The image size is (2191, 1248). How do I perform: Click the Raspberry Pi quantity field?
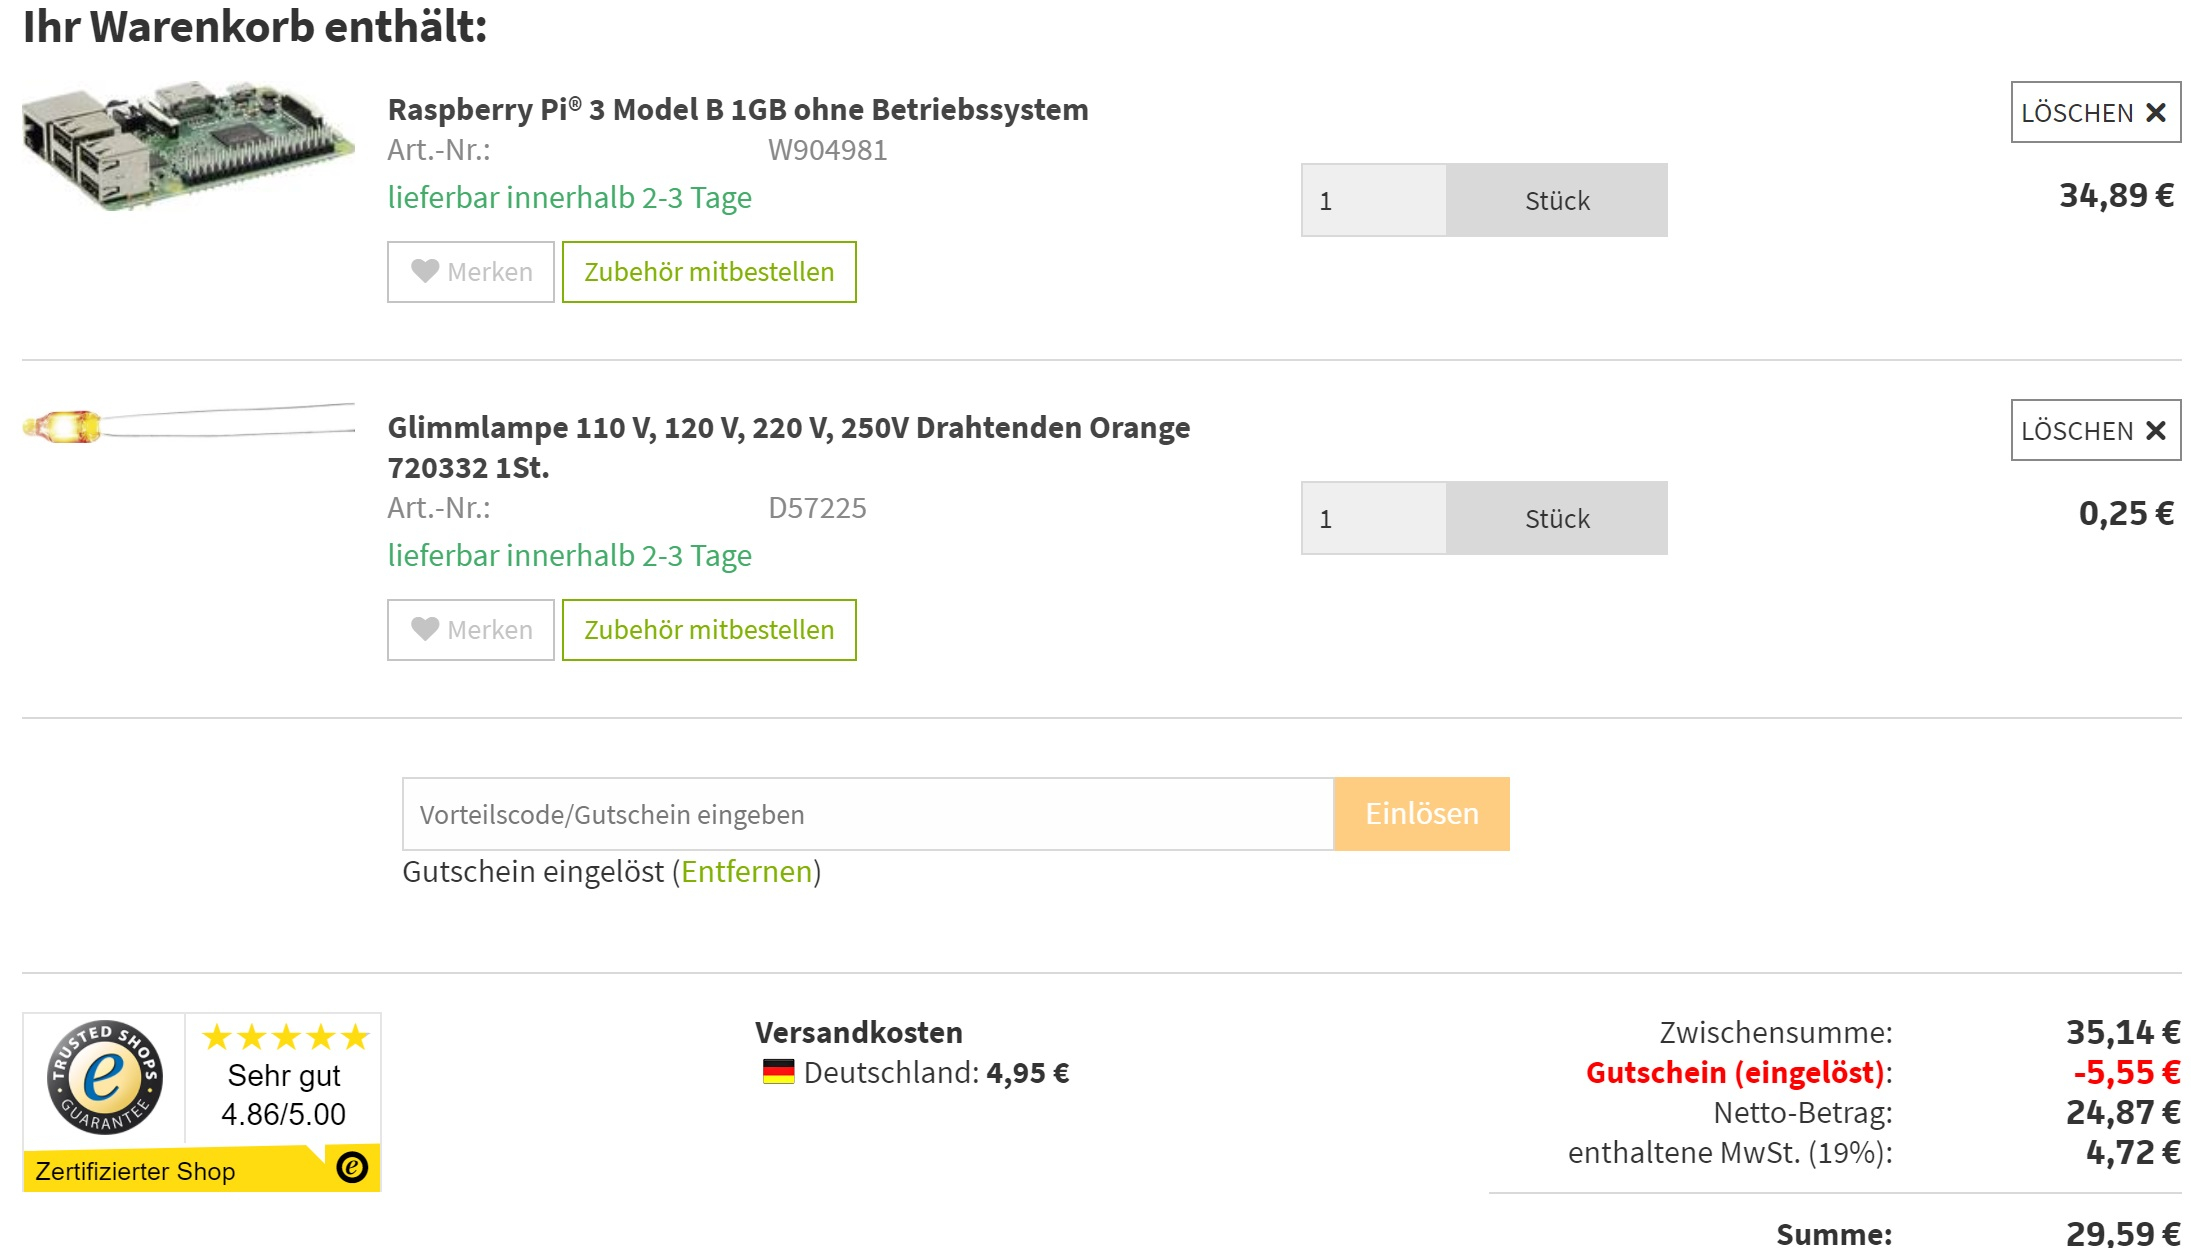1374,200
